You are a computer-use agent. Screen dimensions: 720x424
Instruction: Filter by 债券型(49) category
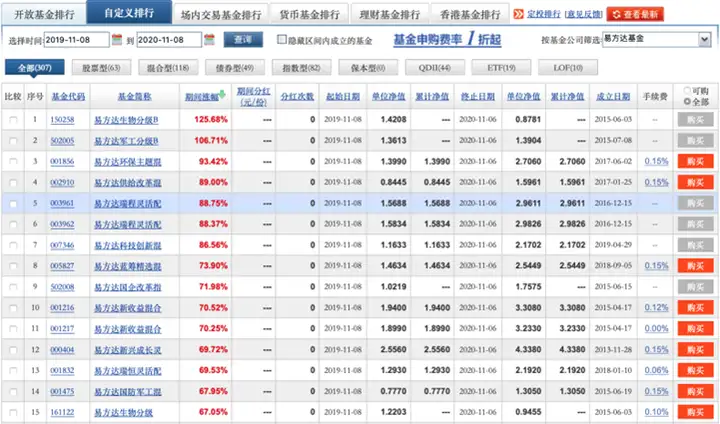(235, 68)
